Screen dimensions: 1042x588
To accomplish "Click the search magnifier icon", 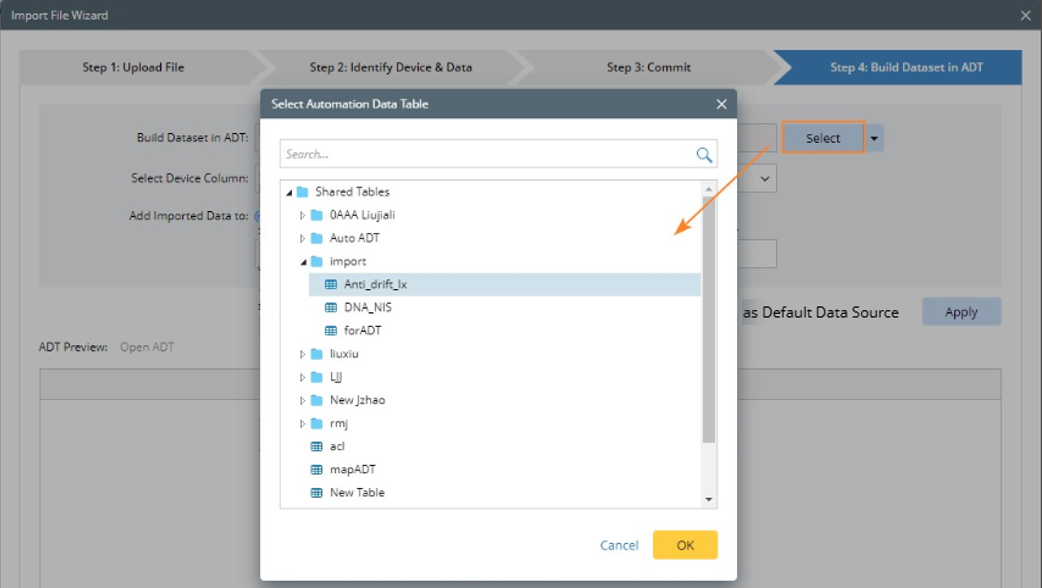I will pyautogui.click(x=704, y=154).
